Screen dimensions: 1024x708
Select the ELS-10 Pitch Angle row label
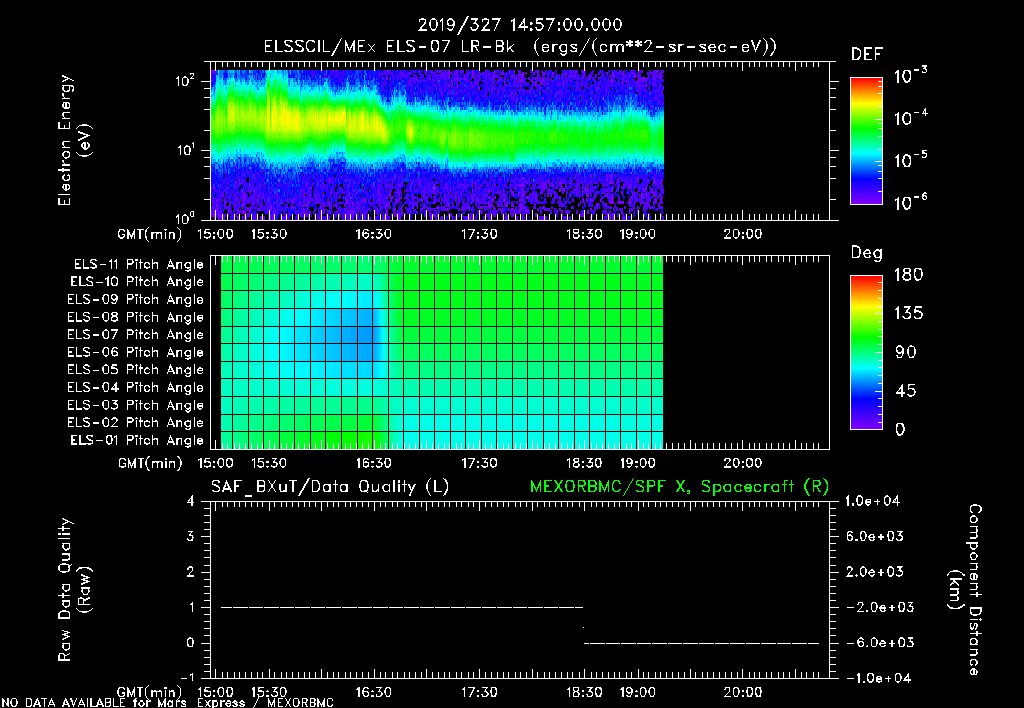(137, 282)
